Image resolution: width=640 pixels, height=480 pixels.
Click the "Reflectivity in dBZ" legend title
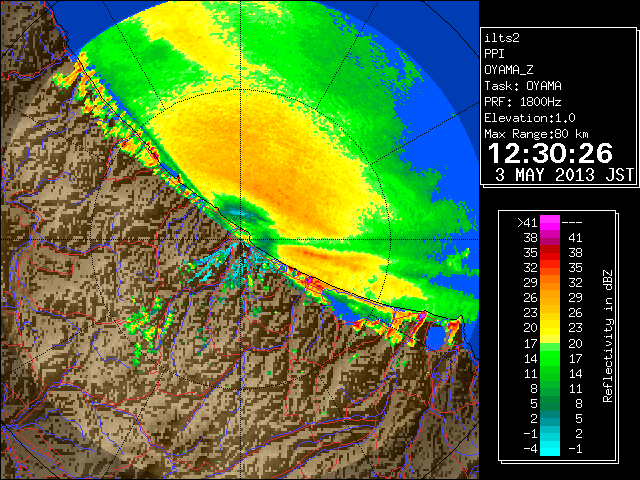click(607, 336)
